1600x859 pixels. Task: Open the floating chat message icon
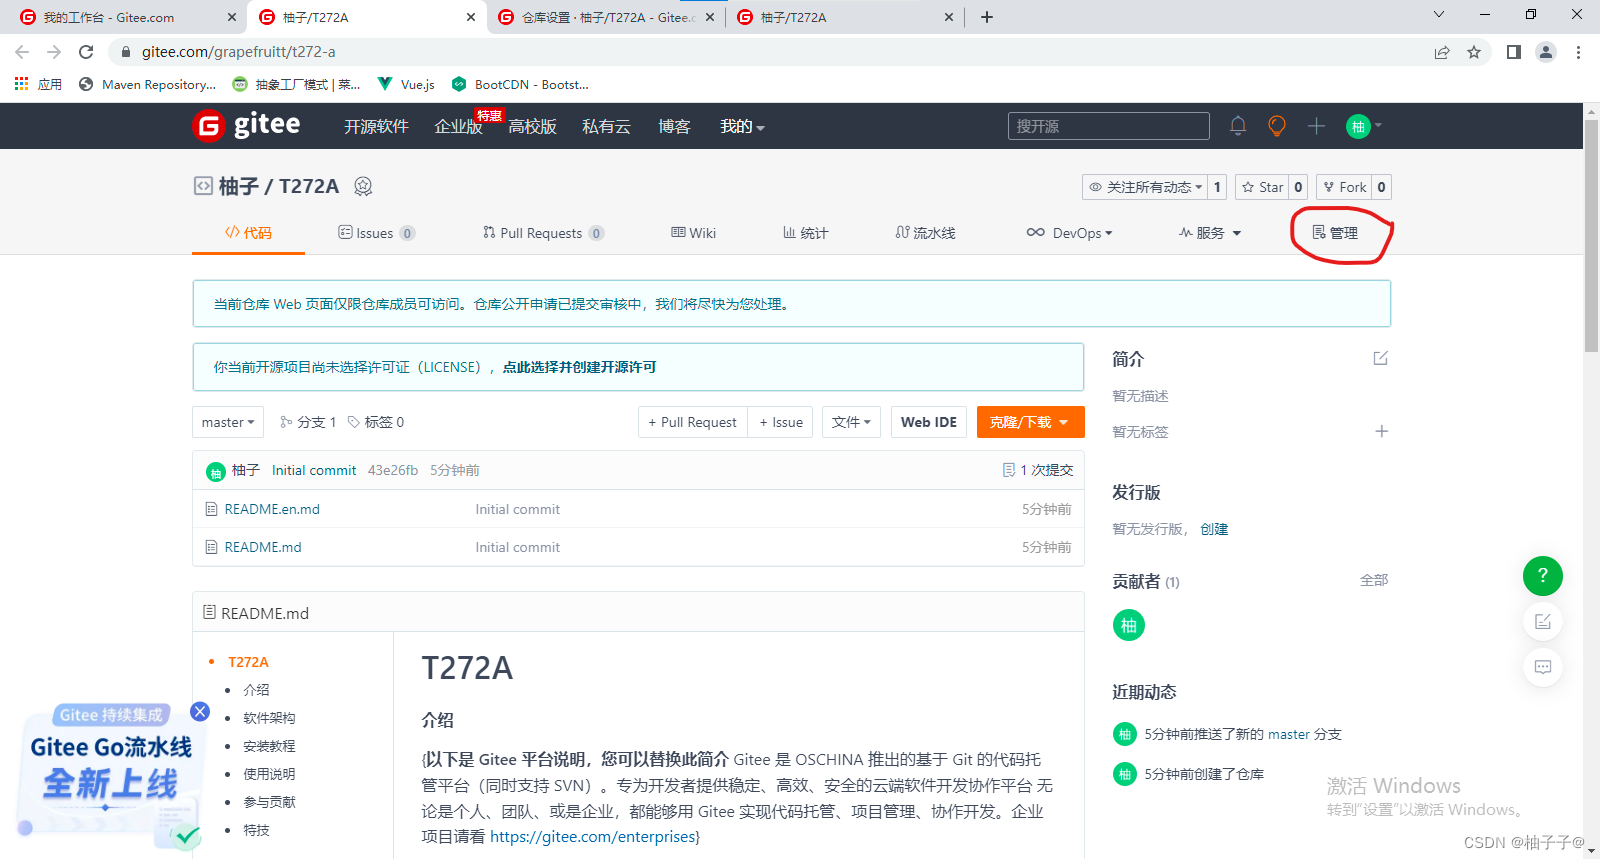(1543, 667)
